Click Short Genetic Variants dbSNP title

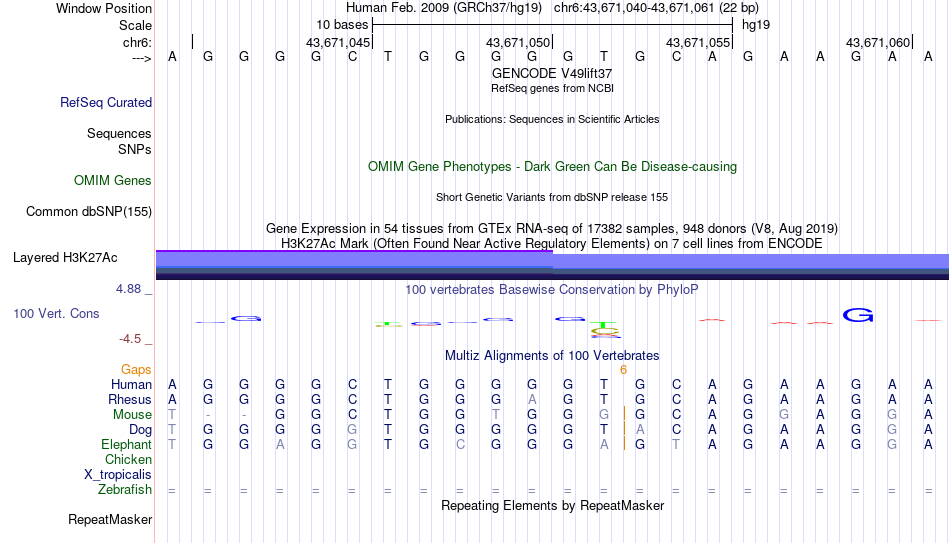552,198
